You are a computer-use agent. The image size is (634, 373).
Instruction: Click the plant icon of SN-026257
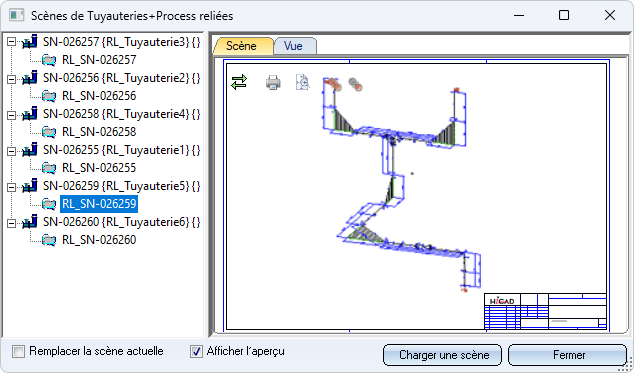point(30,42)
